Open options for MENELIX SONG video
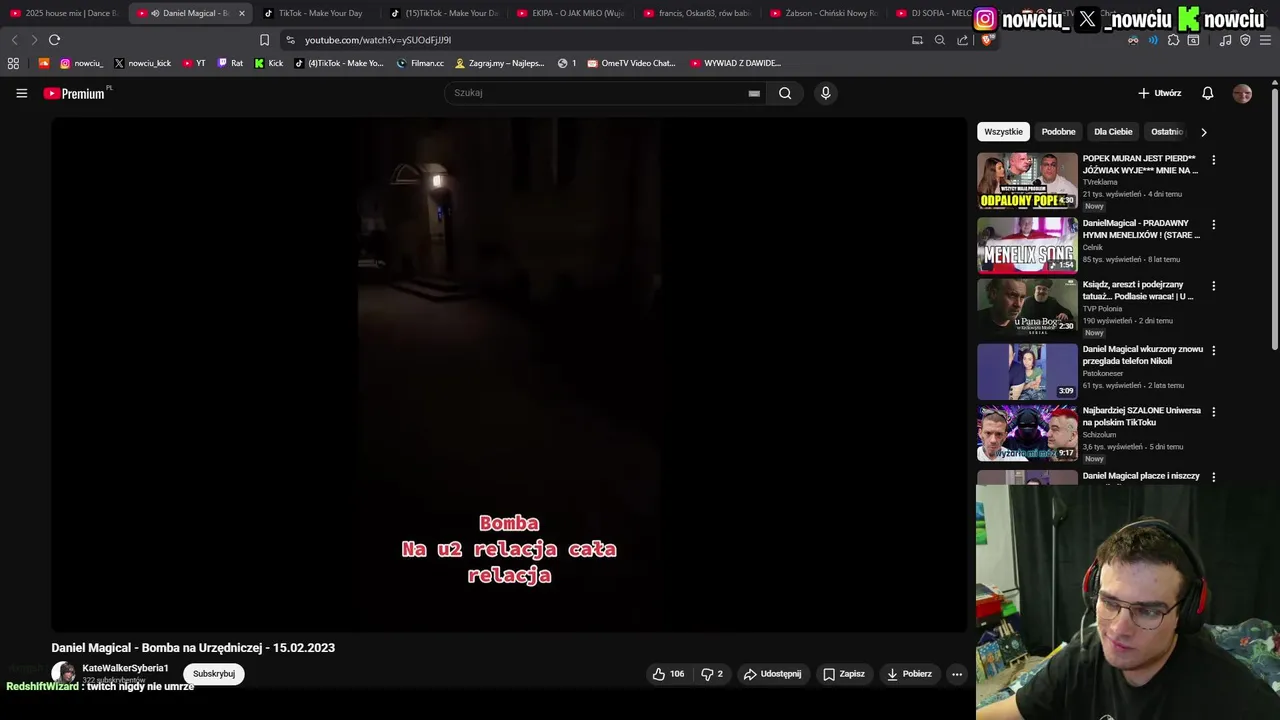 click(1214, 225)
